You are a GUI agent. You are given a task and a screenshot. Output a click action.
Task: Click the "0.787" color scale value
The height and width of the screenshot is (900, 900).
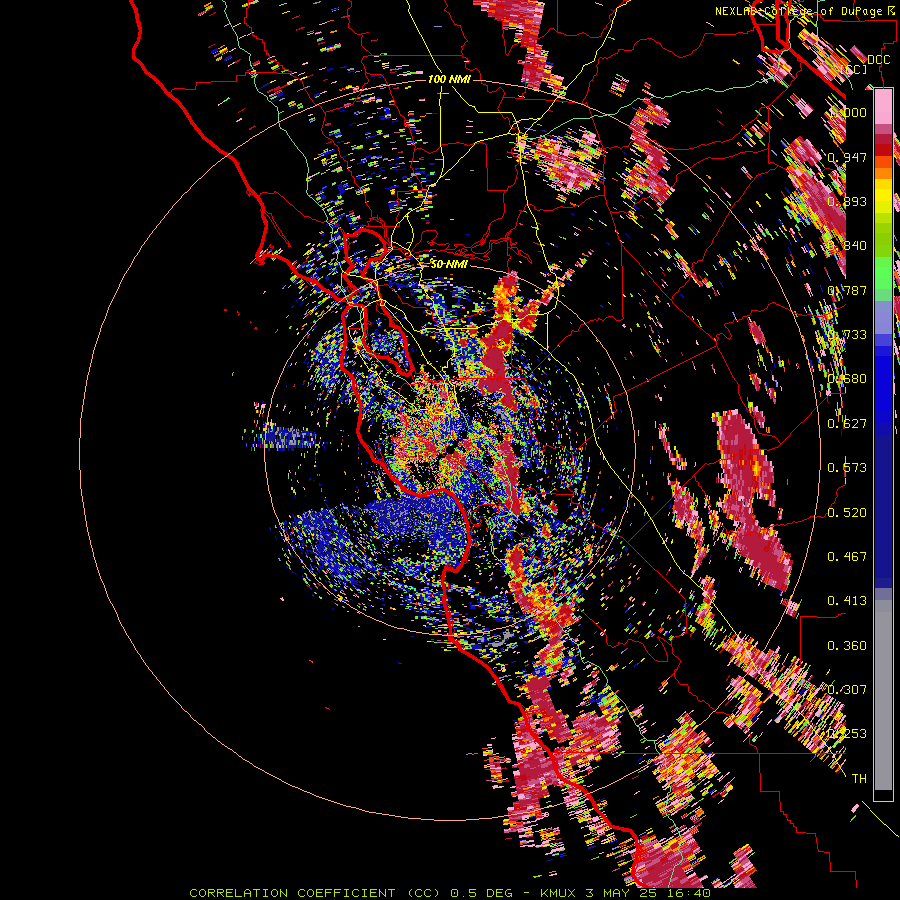(847, 290)
